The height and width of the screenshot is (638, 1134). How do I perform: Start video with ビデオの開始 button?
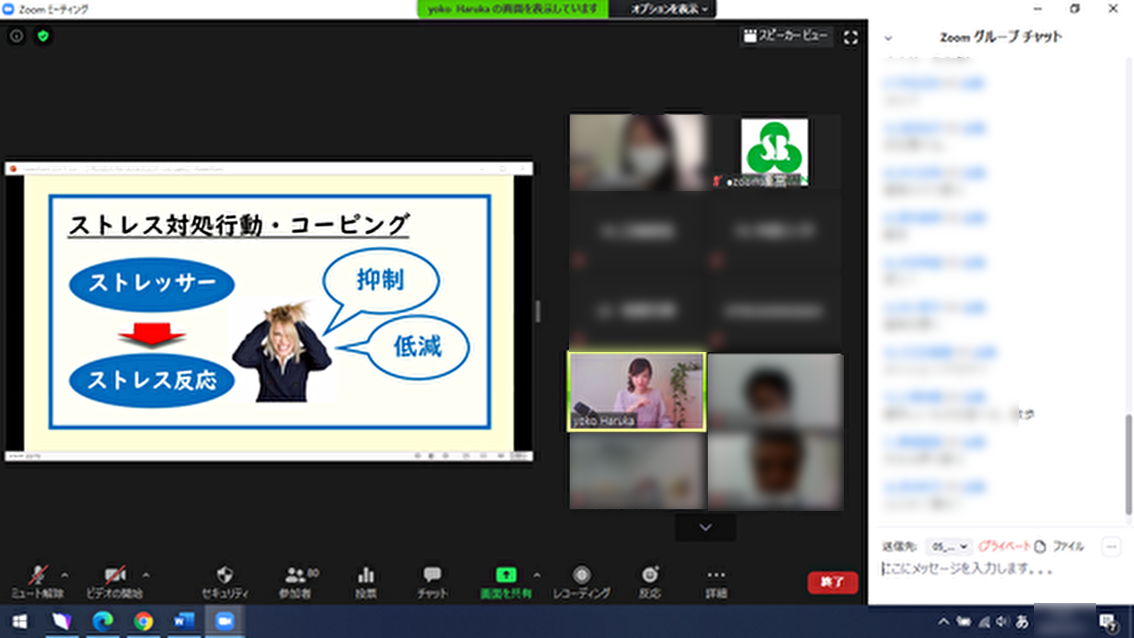[113, 575]
